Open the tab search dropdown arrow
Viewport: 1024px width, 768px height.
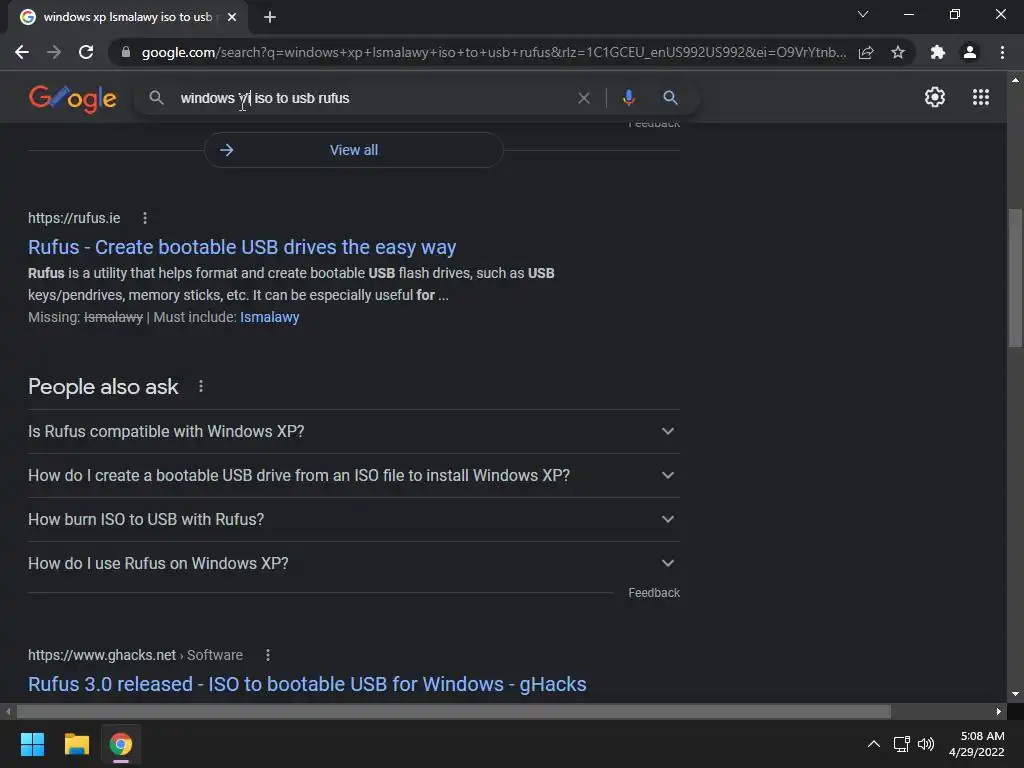click(x=863, y=14)
